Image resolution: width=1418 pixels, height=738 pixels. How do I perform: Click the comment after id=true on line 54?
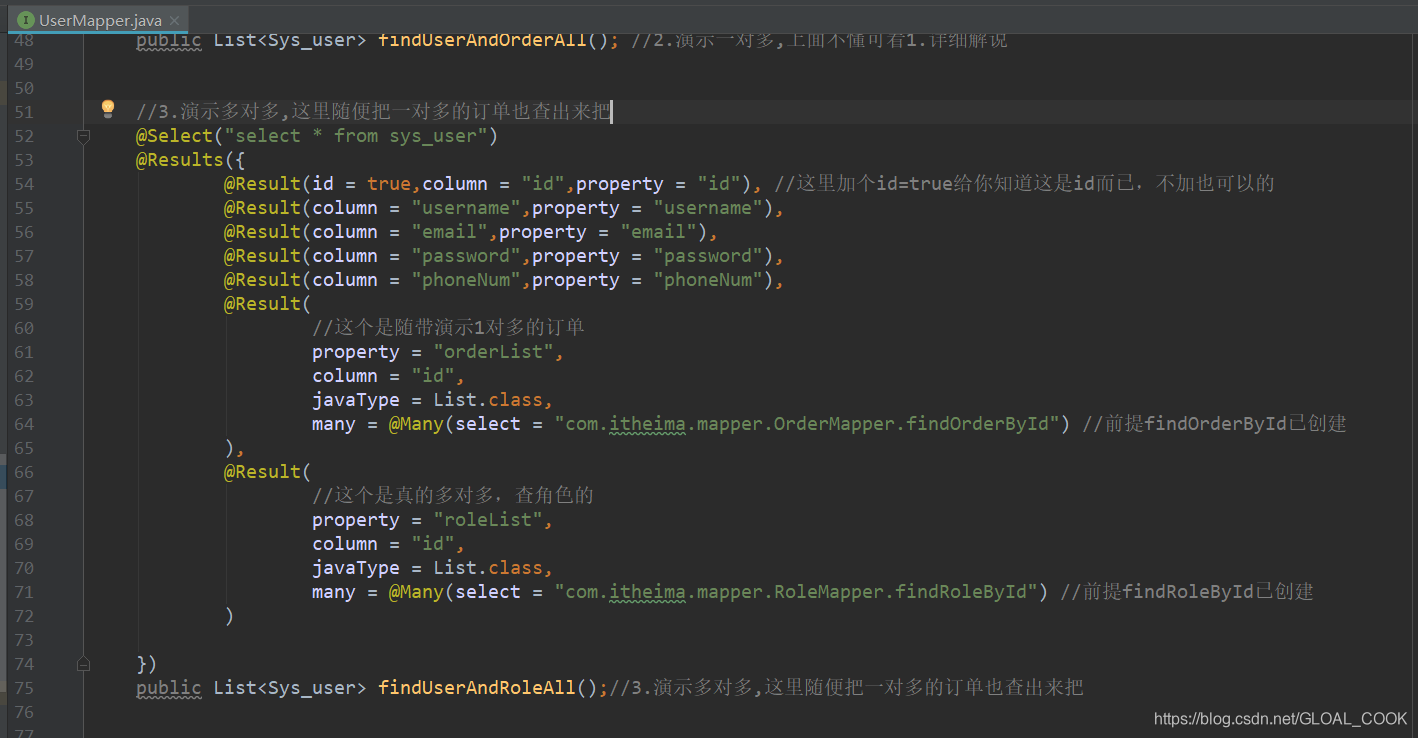pos(1024,183)
